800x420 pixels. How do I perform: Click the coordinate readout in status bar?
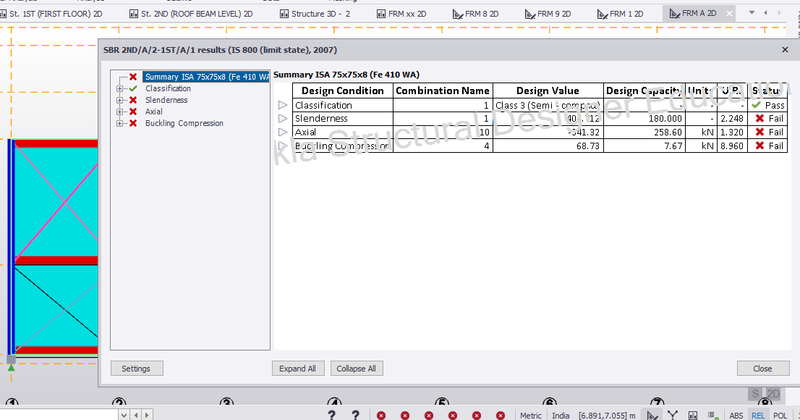coord(607,415)
